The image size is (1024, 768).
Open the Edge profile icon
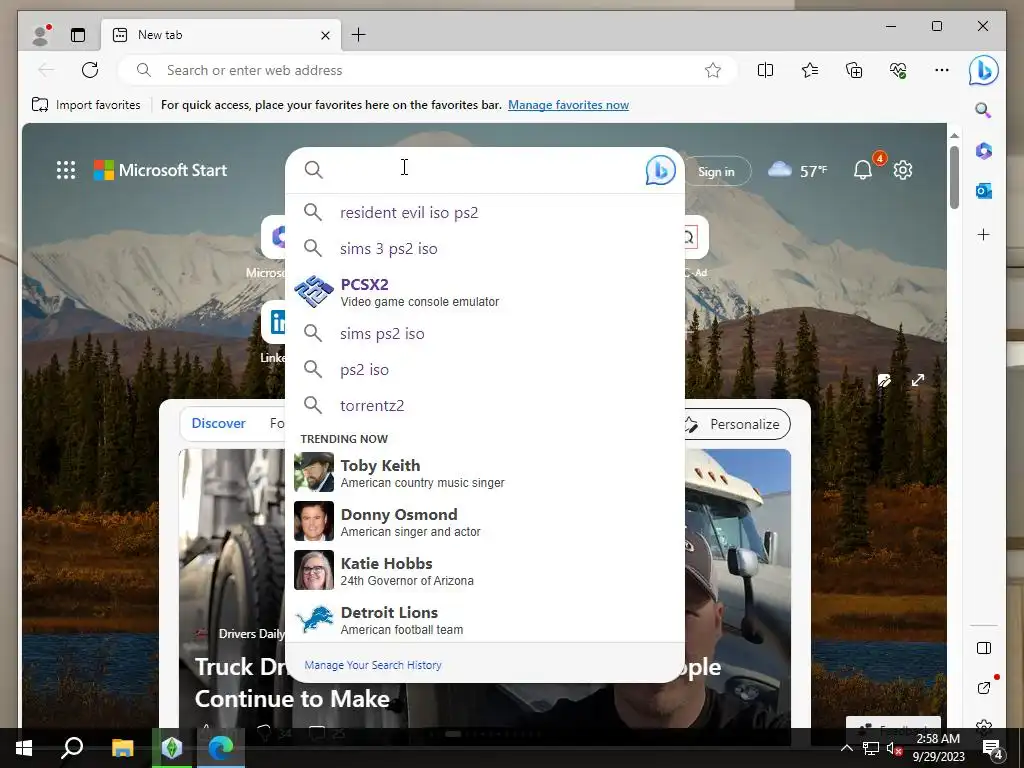41,35
